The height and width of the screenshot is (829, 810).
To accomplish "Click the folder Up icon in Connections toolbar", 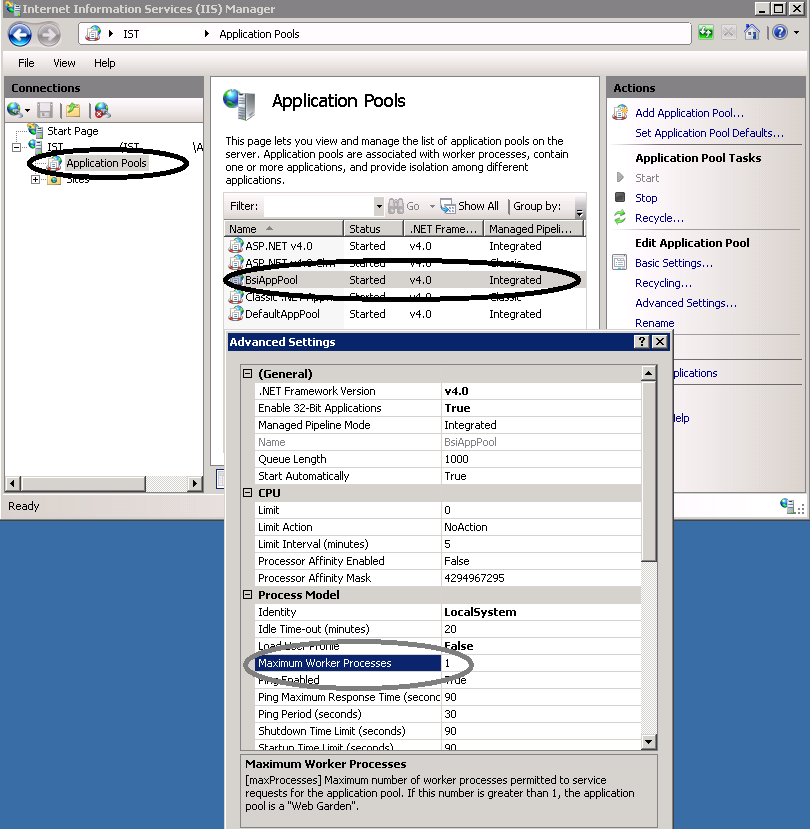I will (73, 110).
